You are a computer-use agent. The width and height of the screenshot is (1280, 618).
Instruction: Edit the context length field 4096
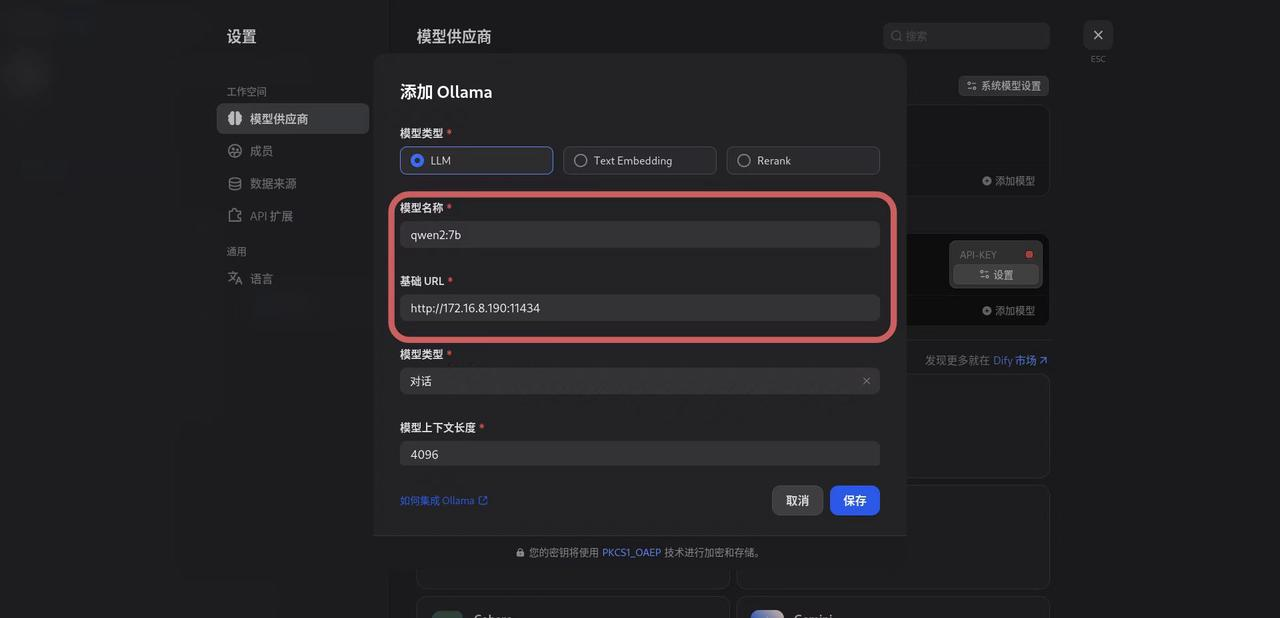point(640,454)
